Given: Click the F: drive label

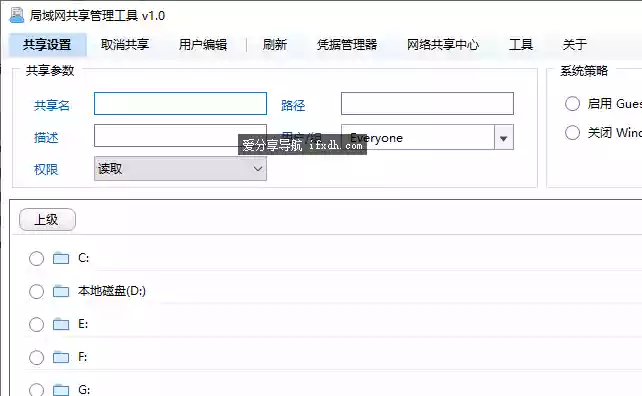Looking at the screenshot, I should click(83, 357).
